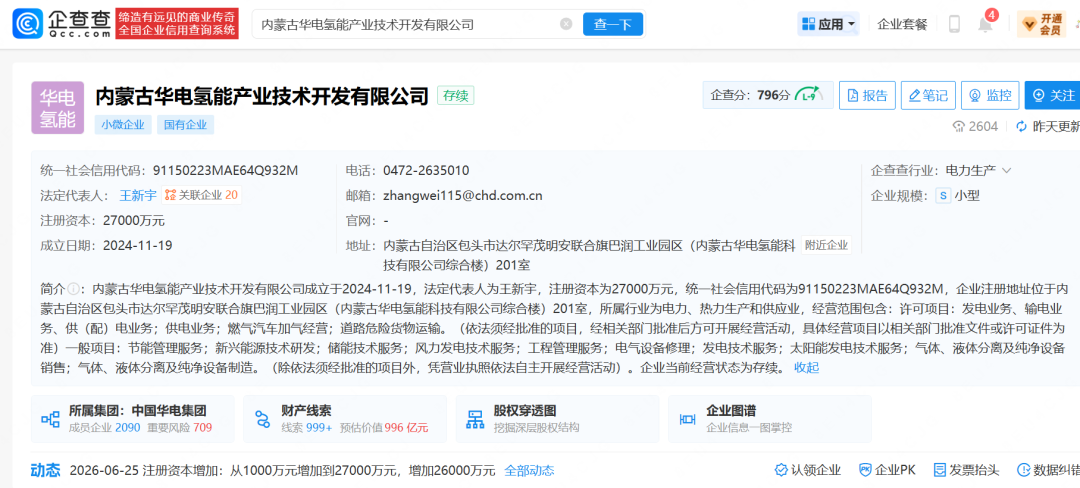
Task: Expand the 应用 dropdown menu
Action: point(829,24)
